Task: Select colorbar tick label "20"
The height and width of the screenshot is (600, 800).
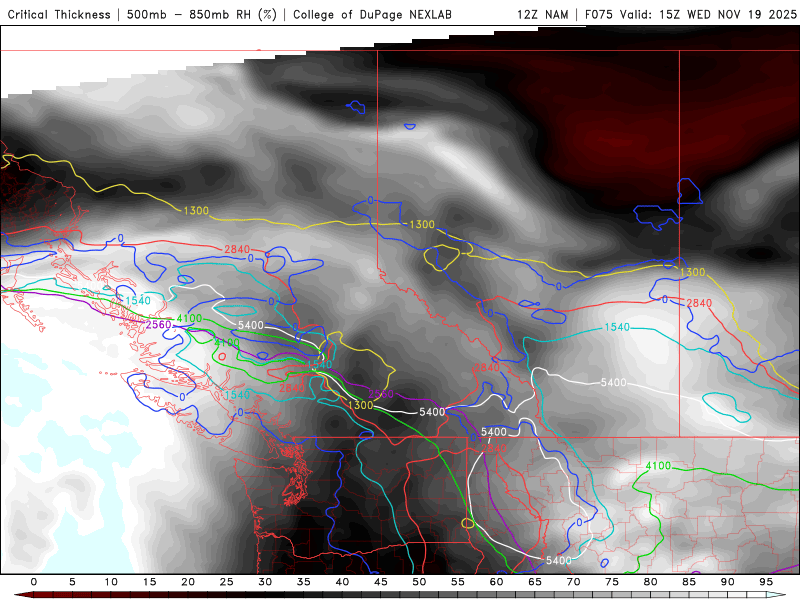Action: (188, 582)
